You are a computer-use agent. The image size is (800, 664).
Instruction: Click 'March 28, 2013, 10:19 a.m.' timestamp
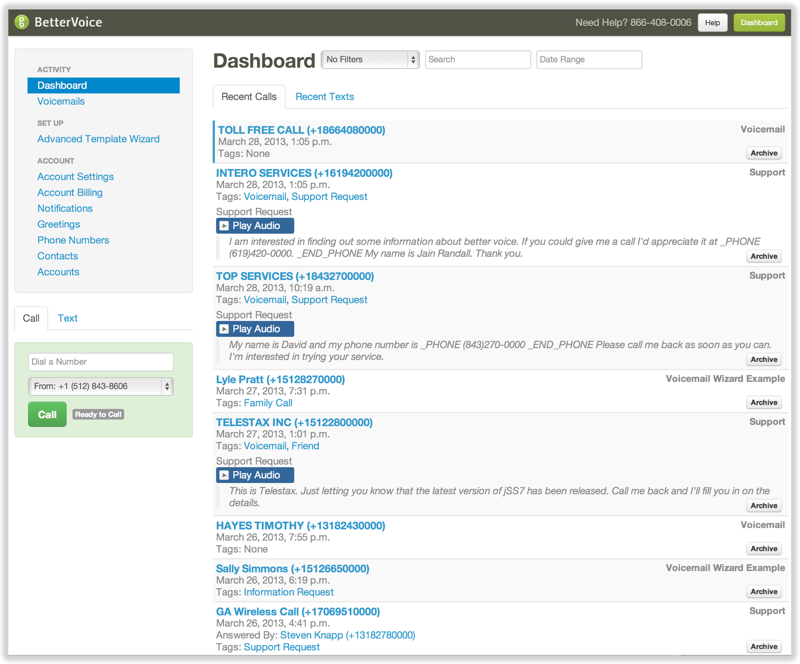(275, 288)
